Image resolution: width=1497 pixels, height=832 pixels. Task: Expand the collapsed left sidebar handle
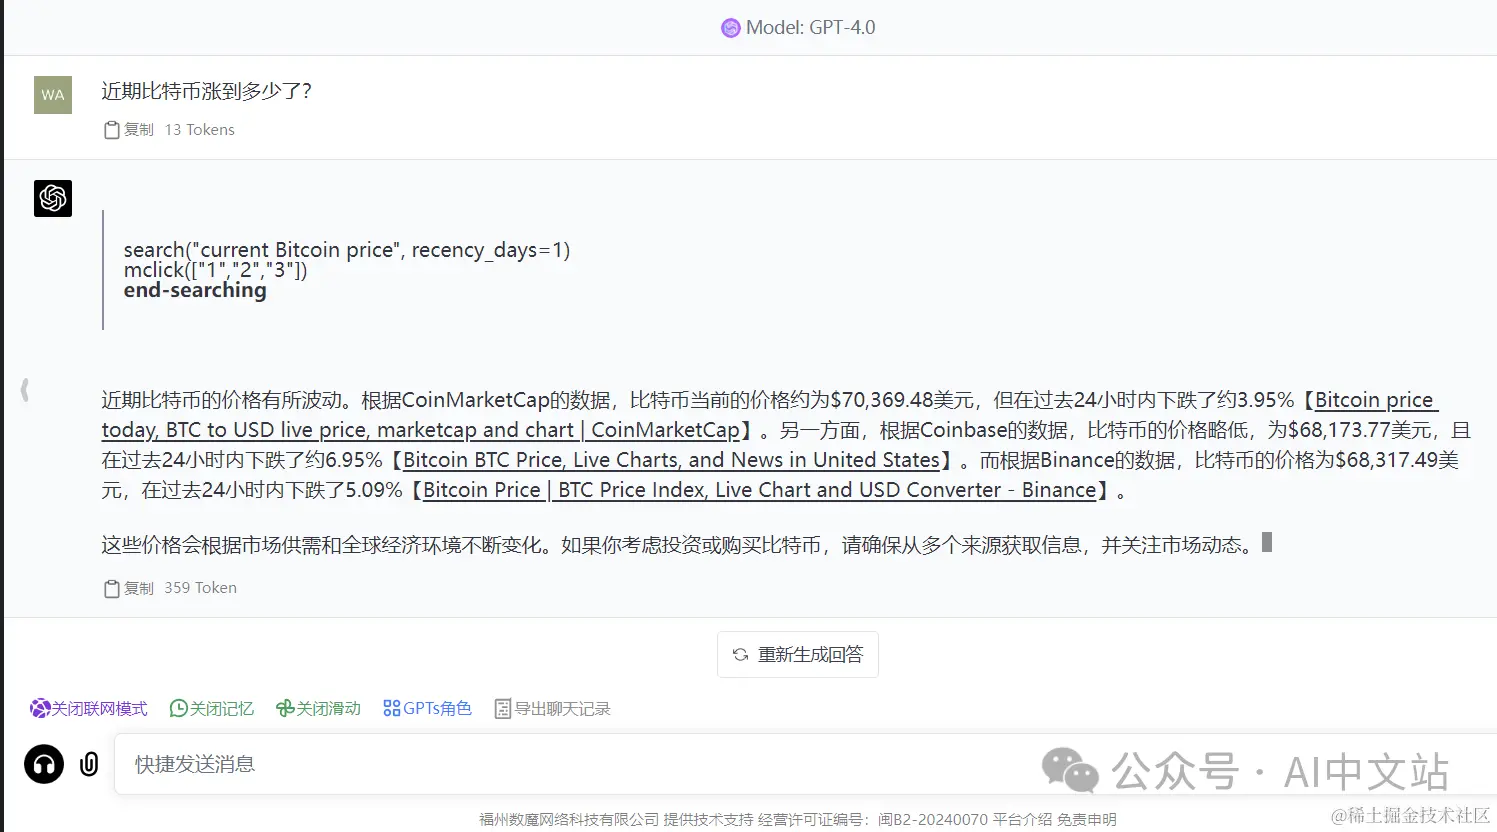tap(25, 390)
